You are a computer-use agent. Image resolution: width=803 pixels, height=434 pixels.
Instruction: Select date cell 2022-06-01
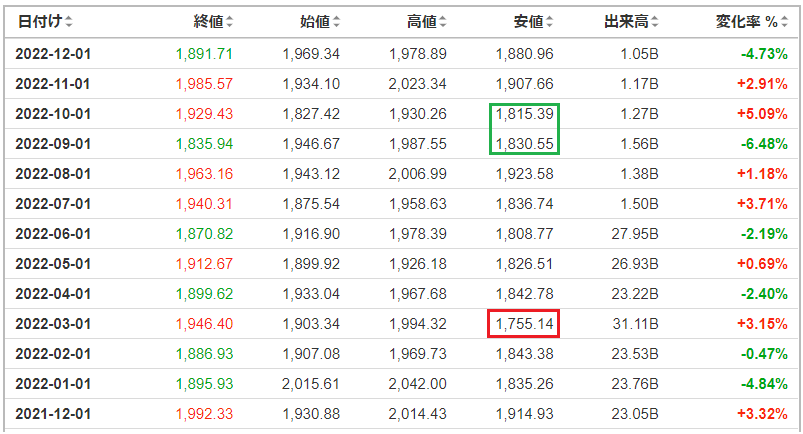53,234
